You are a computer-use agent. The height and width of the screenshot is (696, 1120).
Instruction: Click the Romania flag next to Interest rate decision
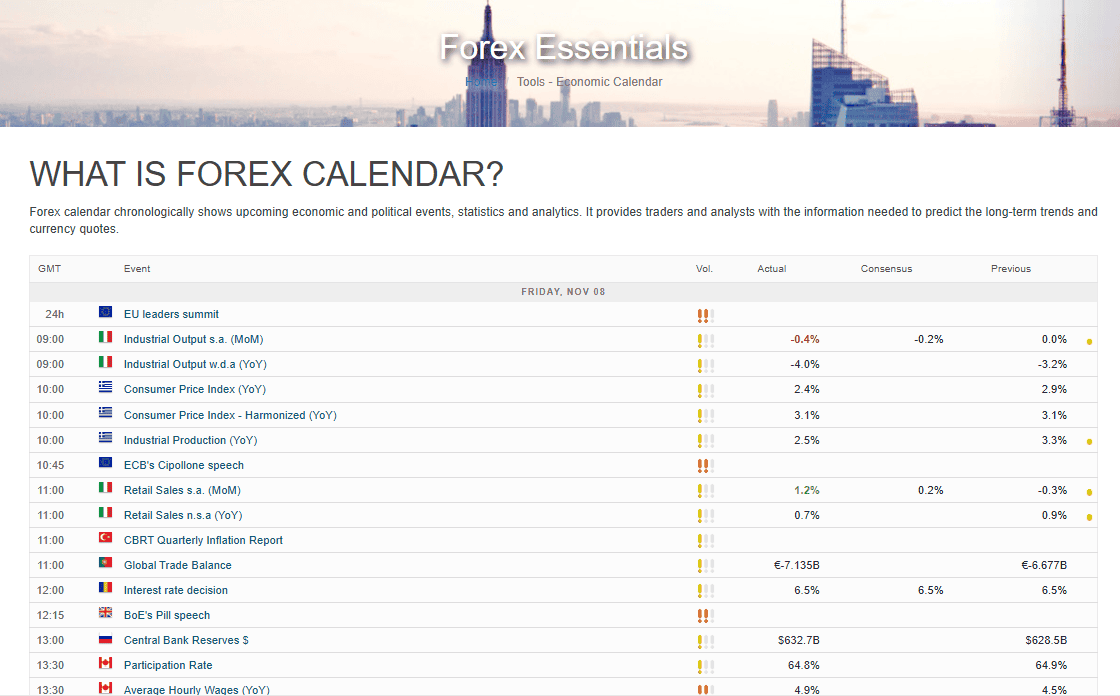pos(105,589)
